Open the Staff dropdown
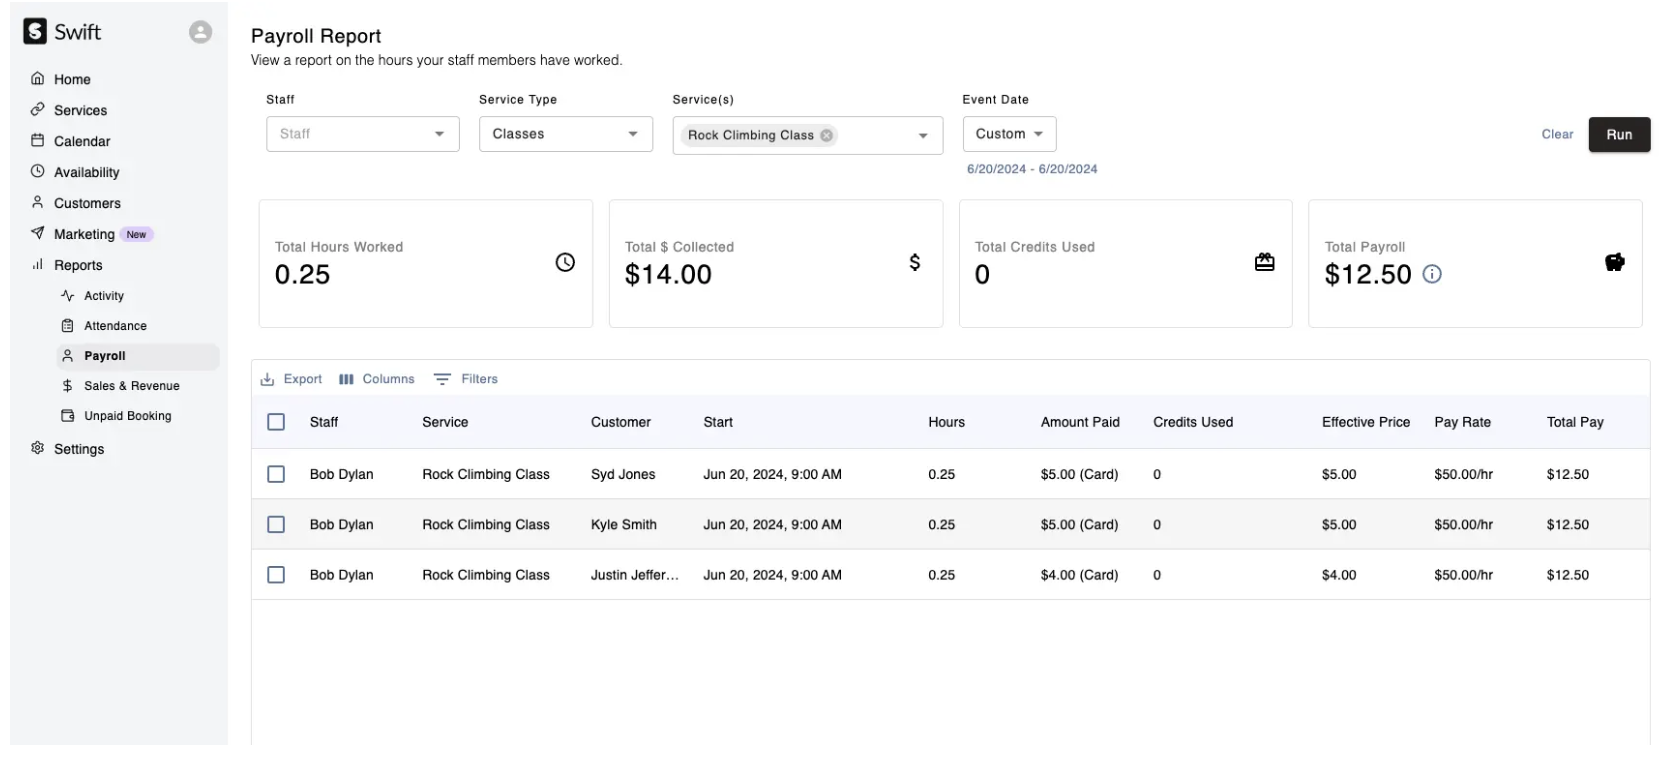Screen dimensions: 1660x758 (362, 134)
